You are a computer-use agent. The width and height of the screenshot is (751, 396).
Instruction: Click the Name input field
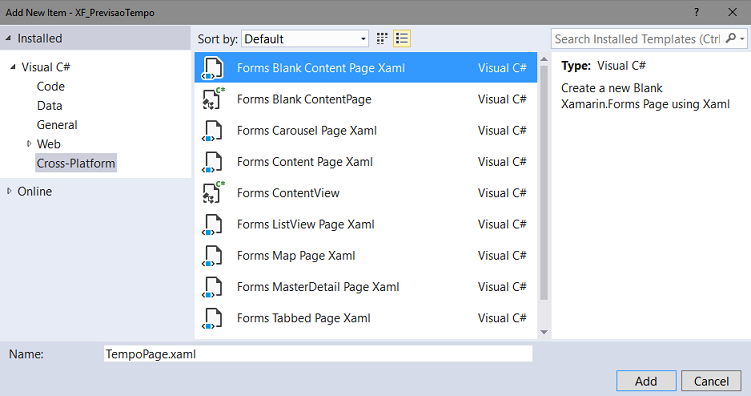(318, 354)
